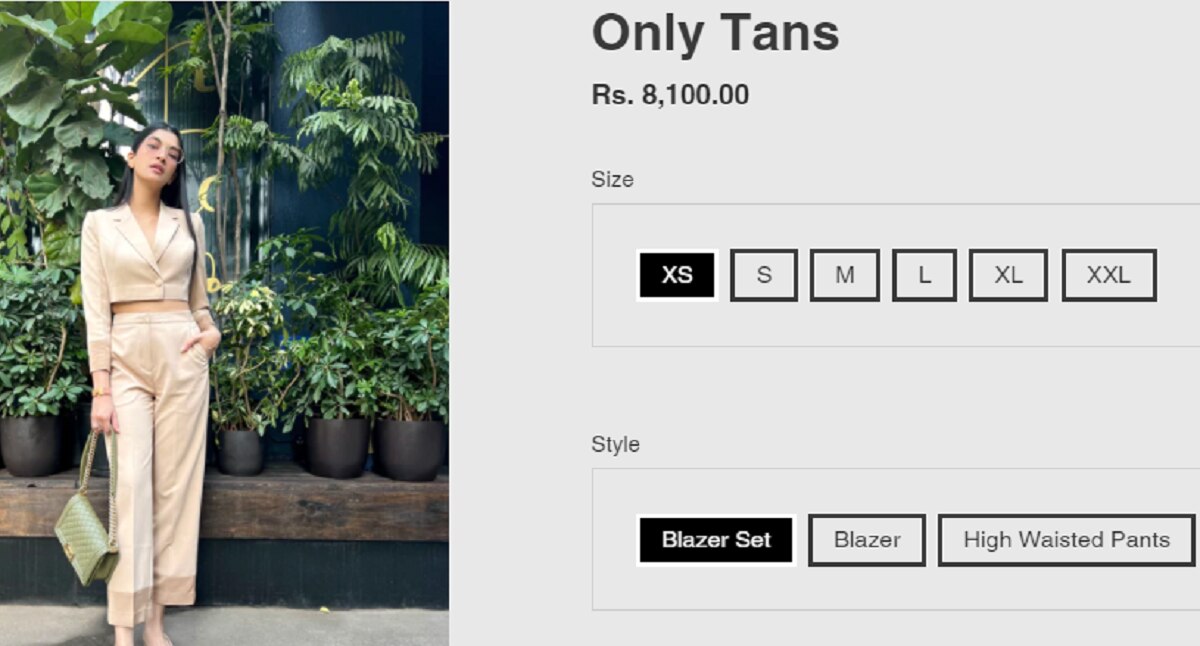Image resolution: width=1200 pixels, height=646 pixels.
Task: Click the Style label heading
Action: pyautogui.click(x=615, y=444)
